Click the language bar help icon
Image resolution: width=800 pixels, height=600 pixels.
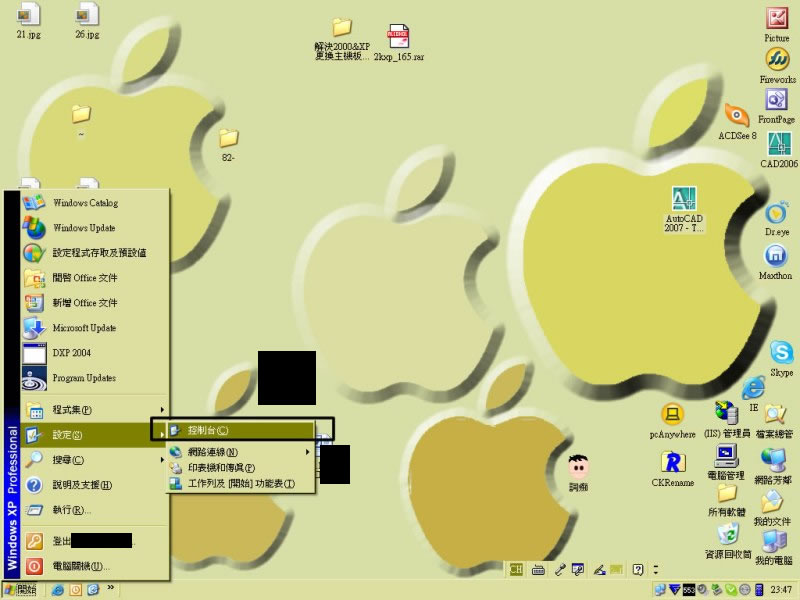click(x=638, y=569)
